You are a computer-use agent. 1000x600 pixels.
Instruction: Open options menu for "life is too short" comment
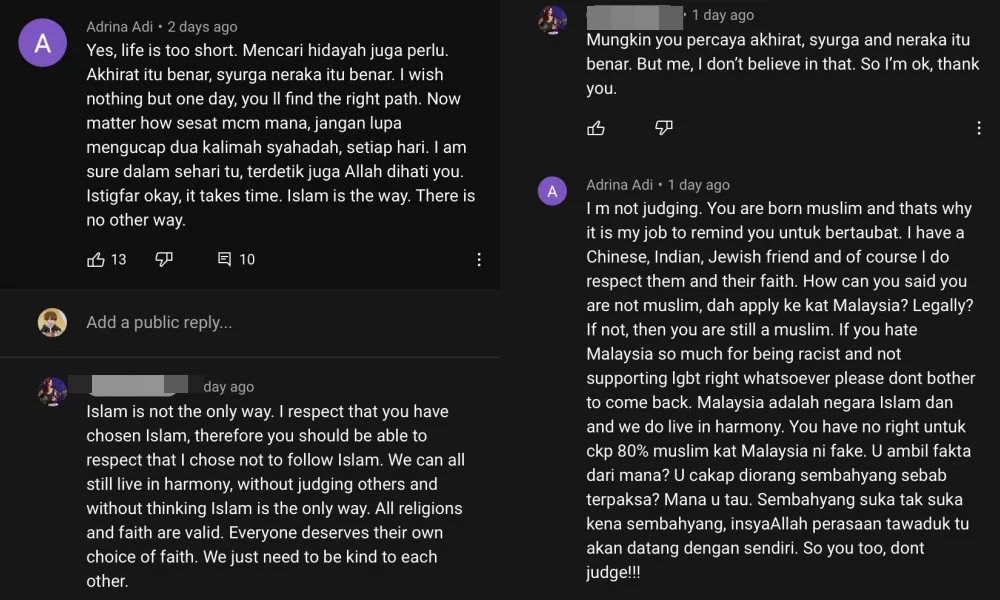479,259
